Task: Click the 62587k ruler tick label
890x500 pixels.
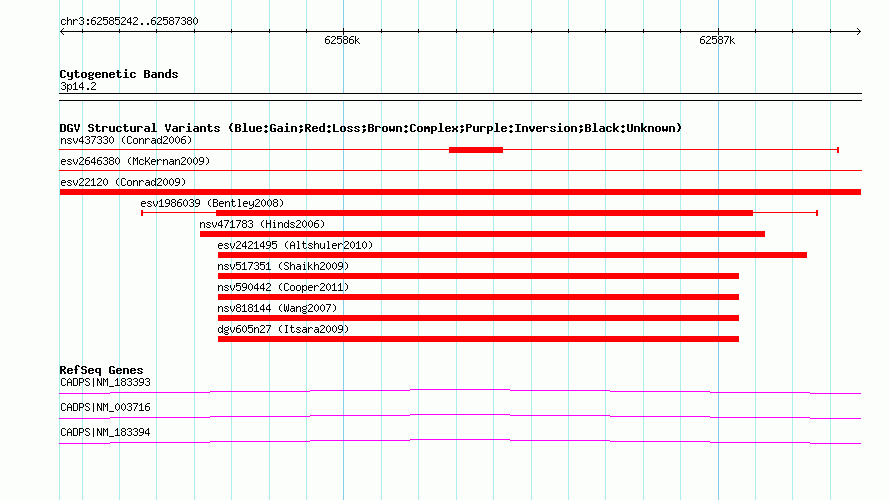Action: click(717, 40)
